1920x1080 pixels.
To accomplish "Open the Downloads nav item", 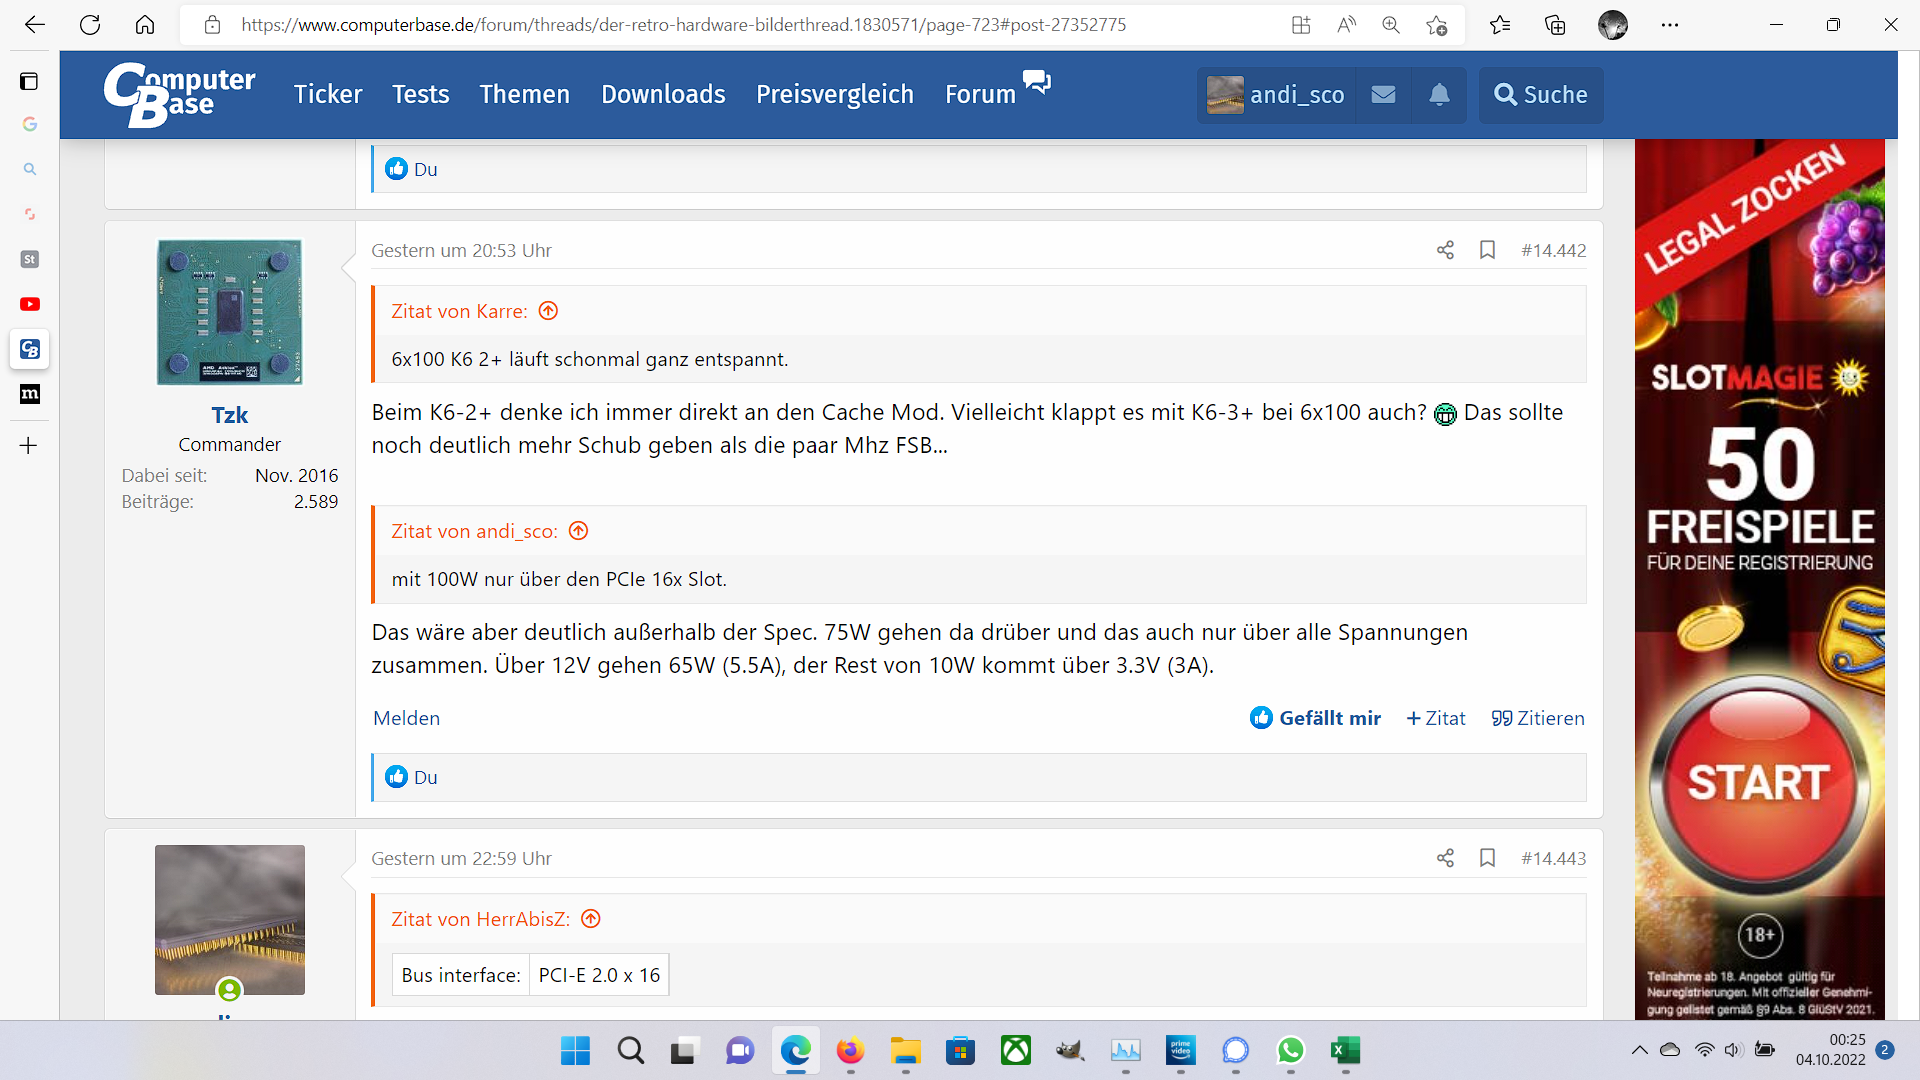I will tap(663, 95).
